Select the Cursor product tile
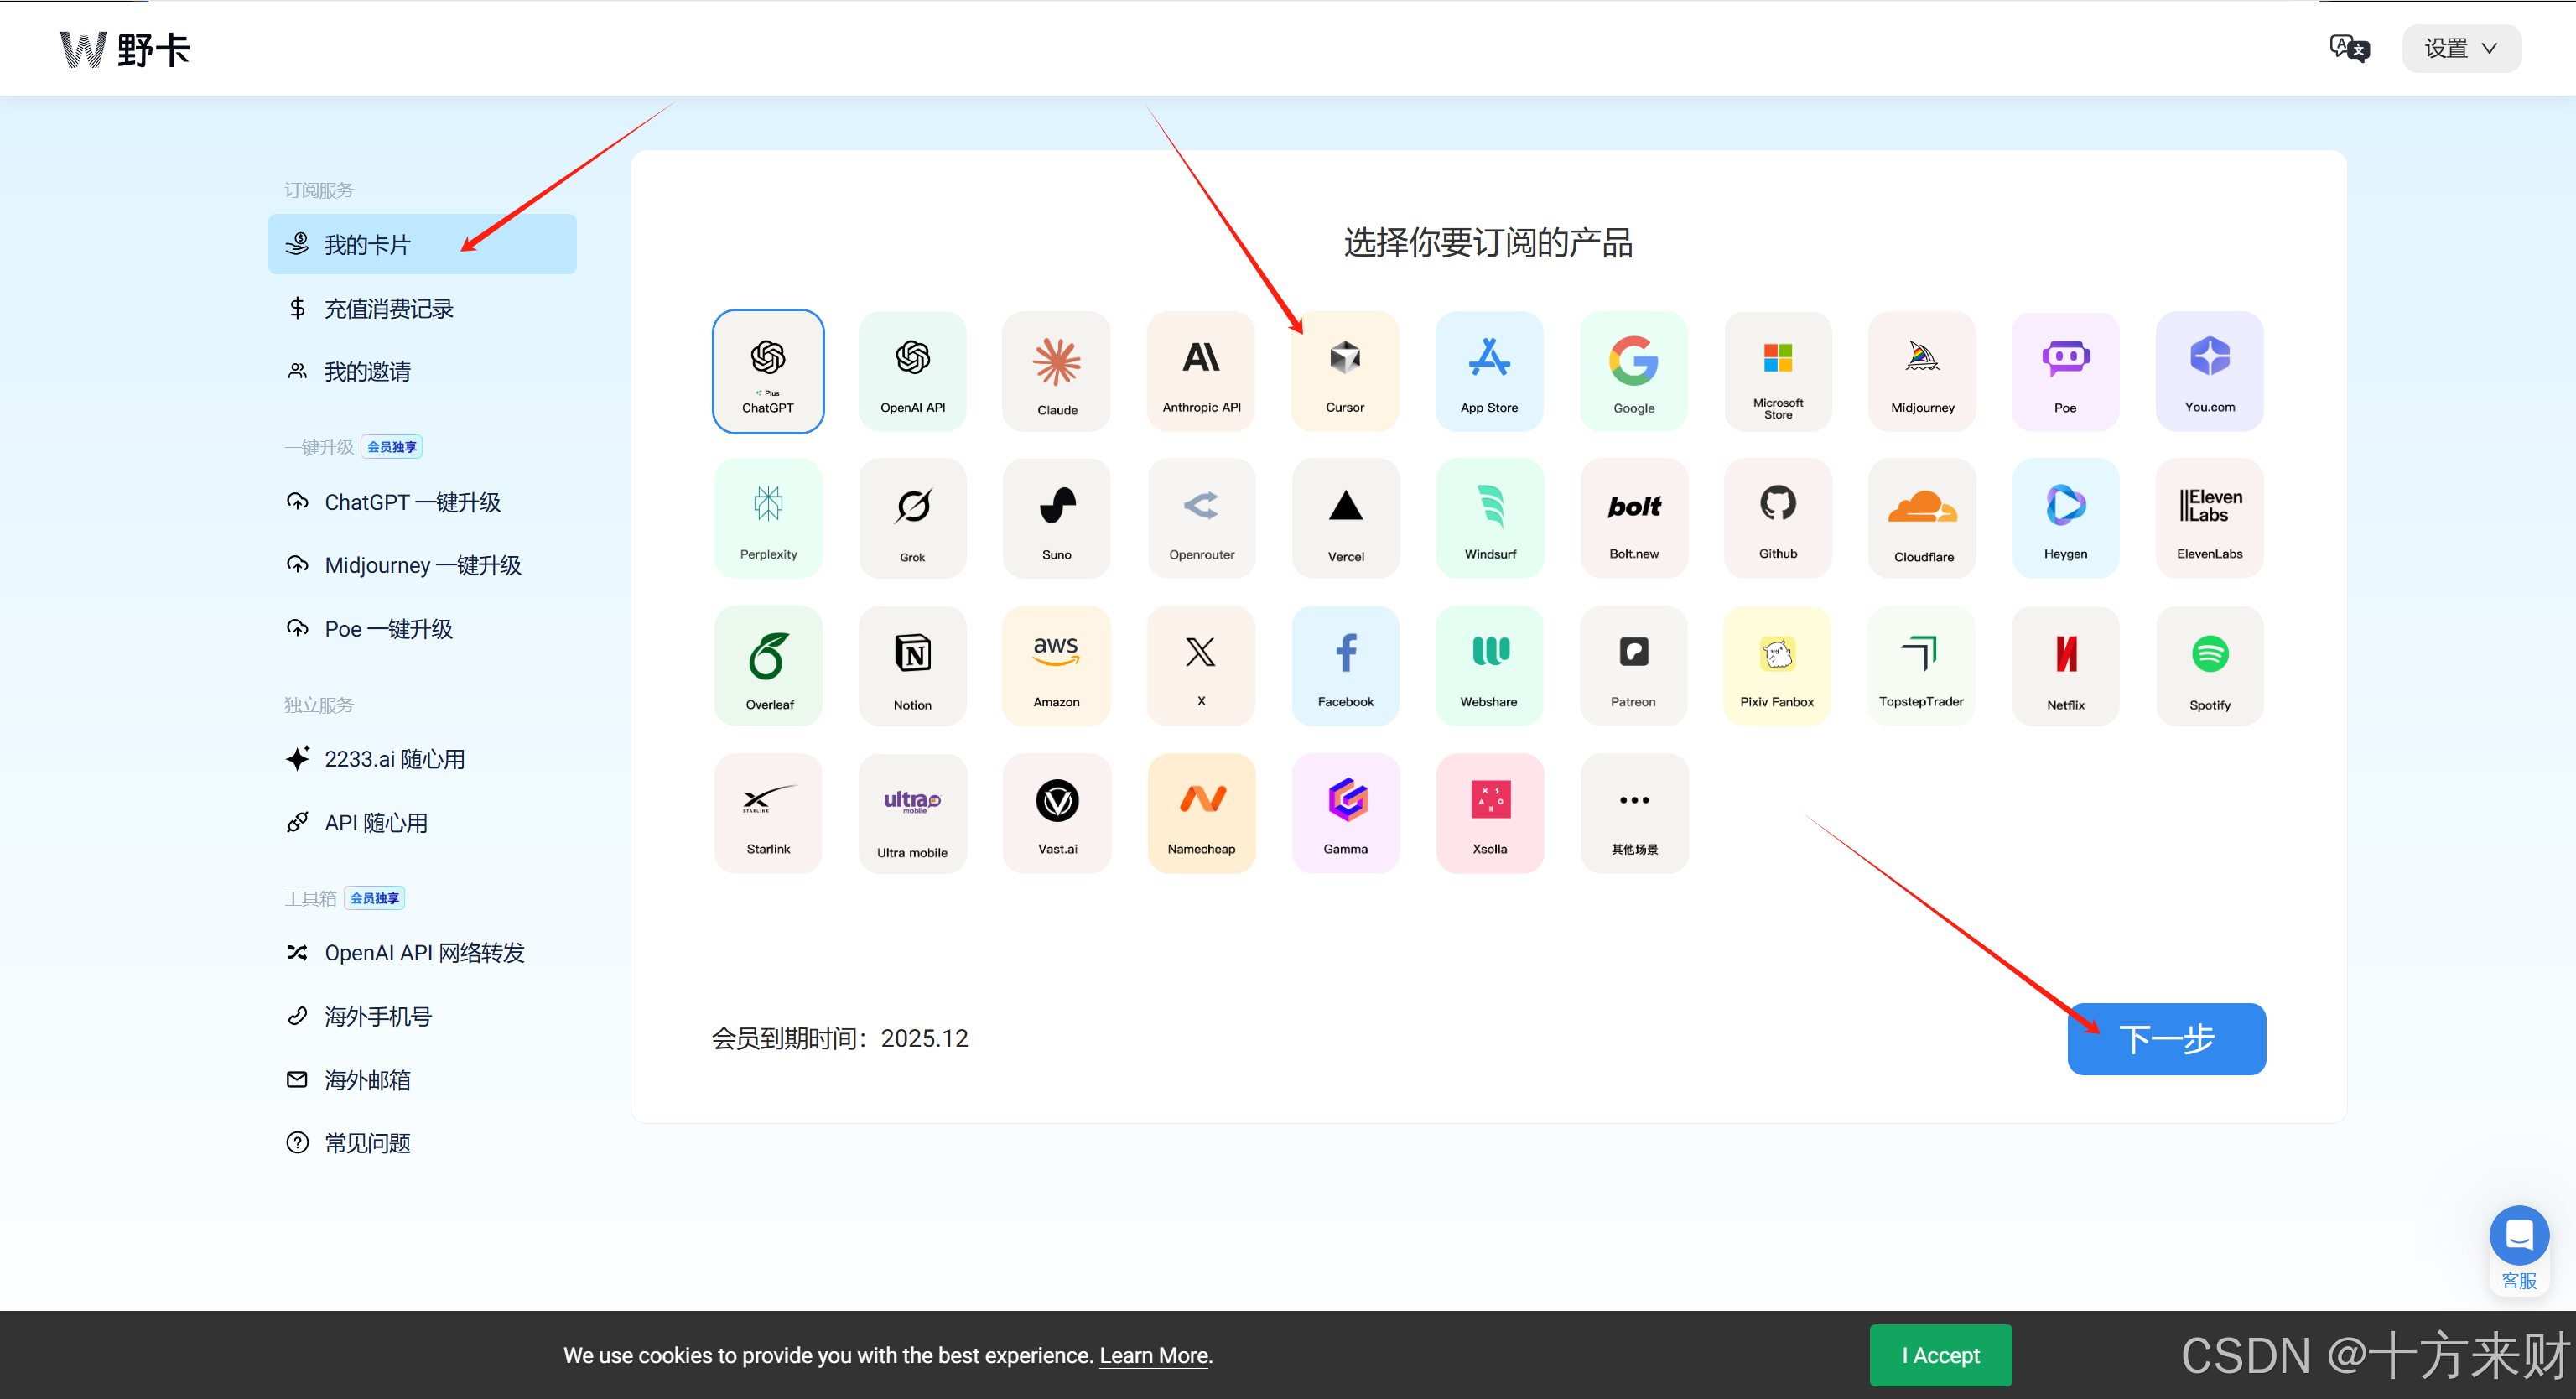 [1344, 371]
